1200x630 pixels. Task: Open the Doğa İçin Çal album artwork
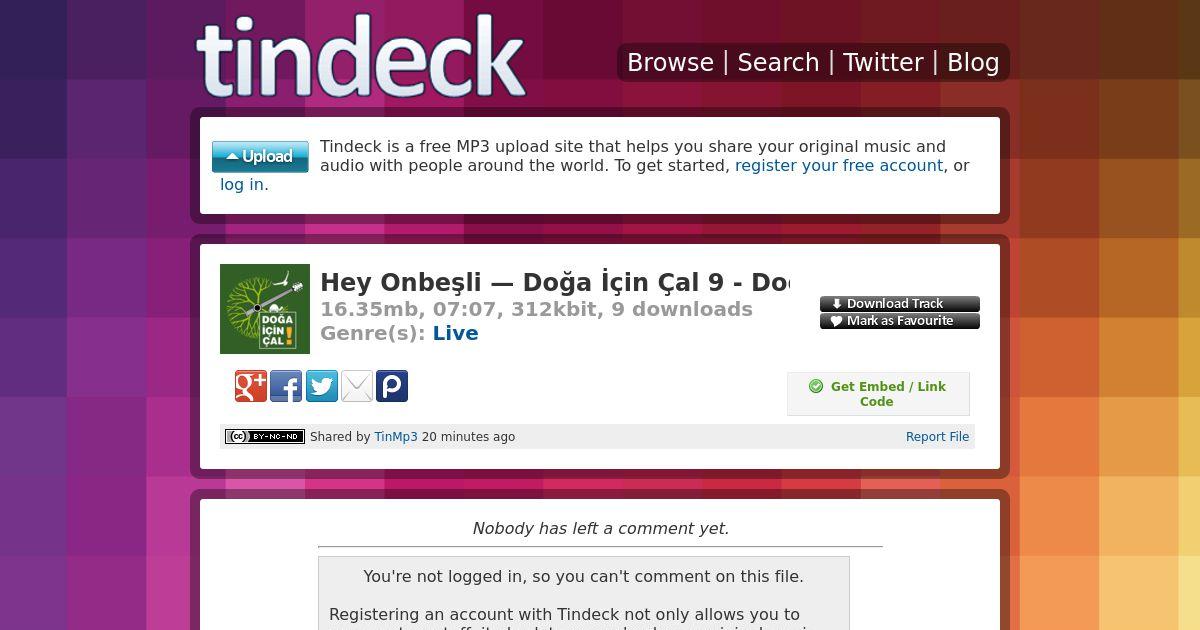coord(265,309)
